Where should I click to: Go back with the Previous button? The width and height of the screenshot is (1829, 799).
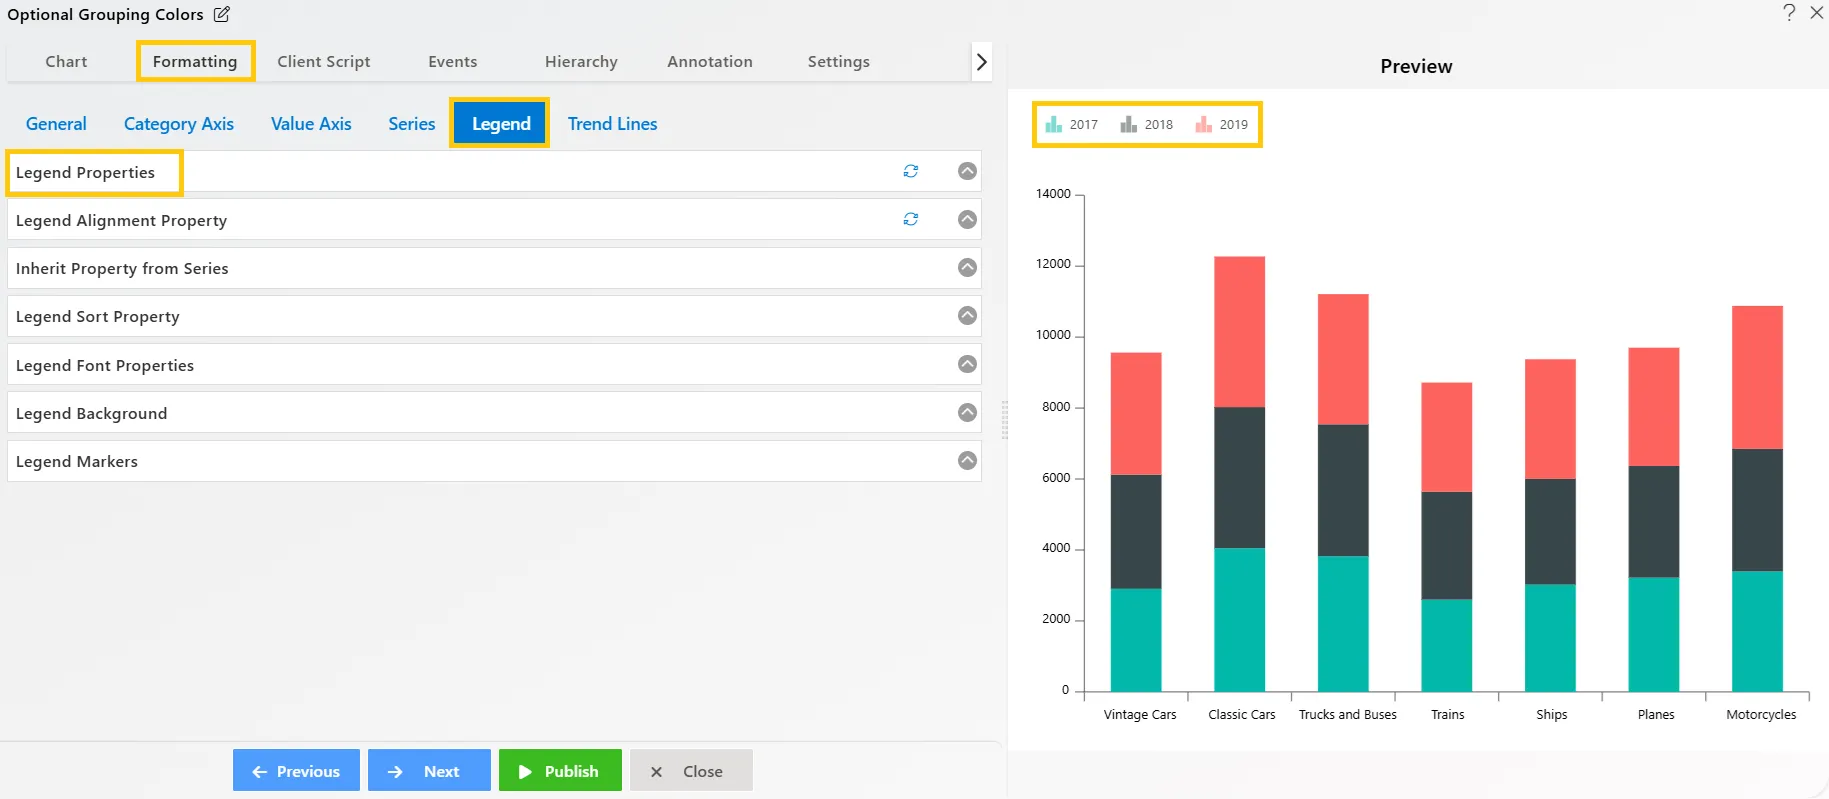pos(296,771)
